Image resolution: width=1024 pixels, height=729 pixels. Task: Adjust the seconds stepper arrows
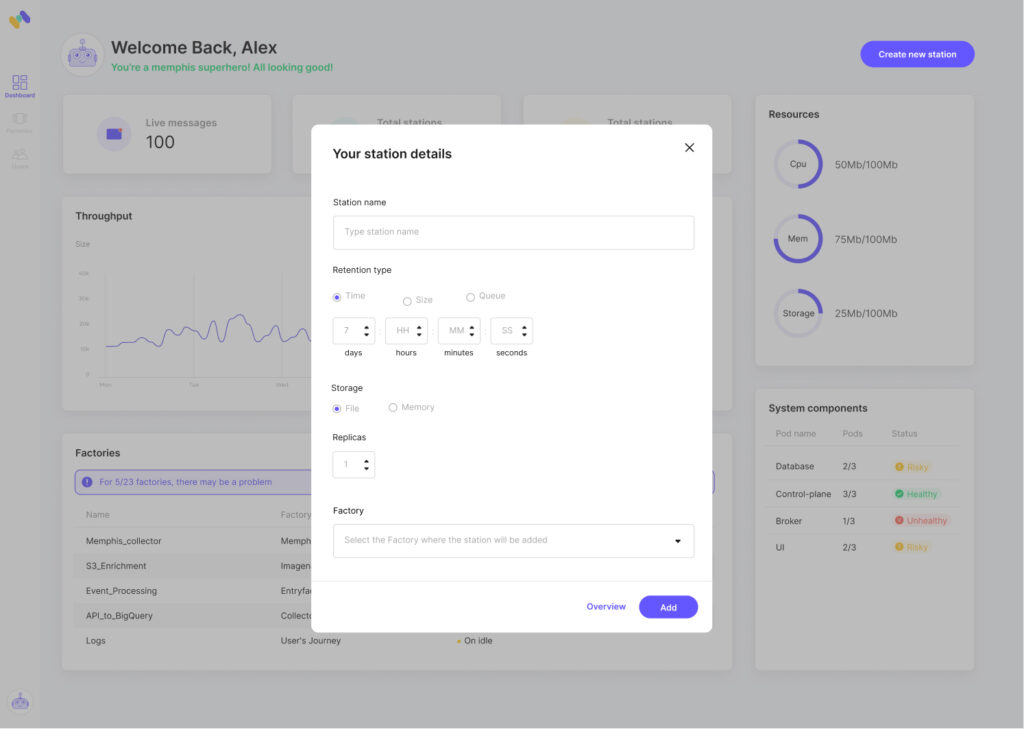pos(524,331)
